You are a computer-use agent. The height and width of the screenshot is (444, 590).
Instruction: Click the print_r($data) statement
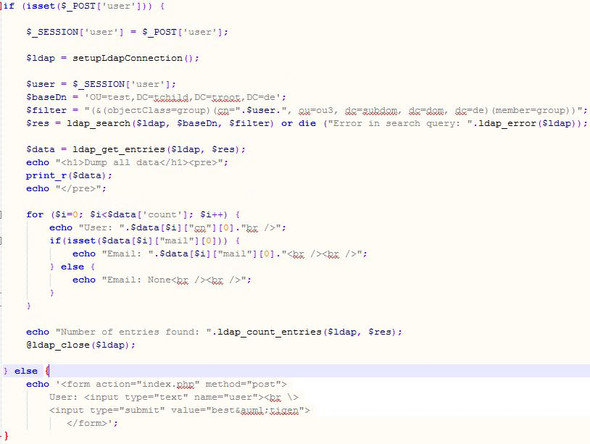[x=69, y=176]
